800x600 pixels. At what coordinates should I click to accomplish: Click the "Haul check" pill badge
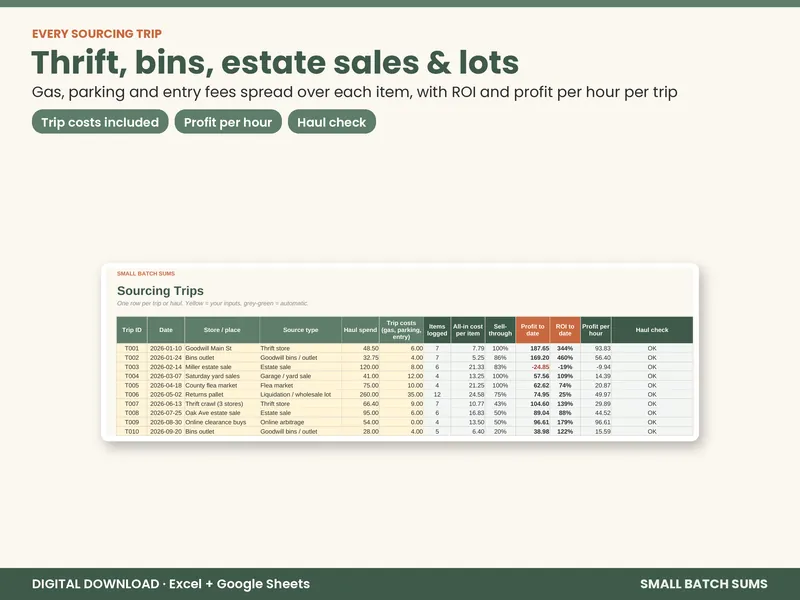[332, 122]
